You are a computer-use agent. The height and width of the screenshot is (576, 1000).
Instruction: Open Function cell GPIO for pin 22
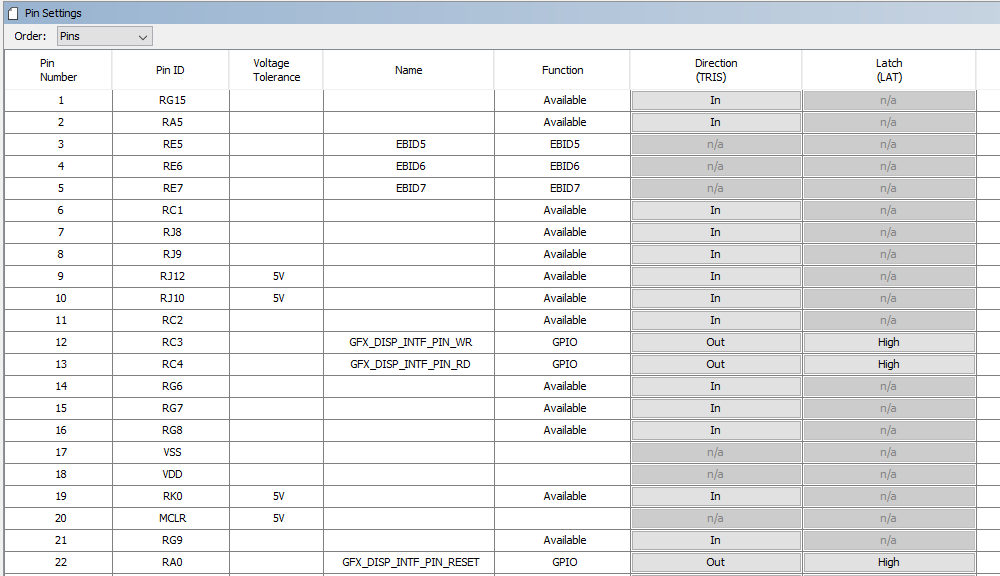click(x=563, y=563)
